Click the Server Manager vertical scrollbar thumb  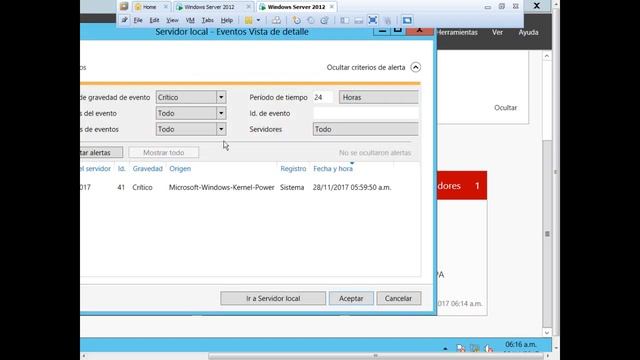(547, 233)
